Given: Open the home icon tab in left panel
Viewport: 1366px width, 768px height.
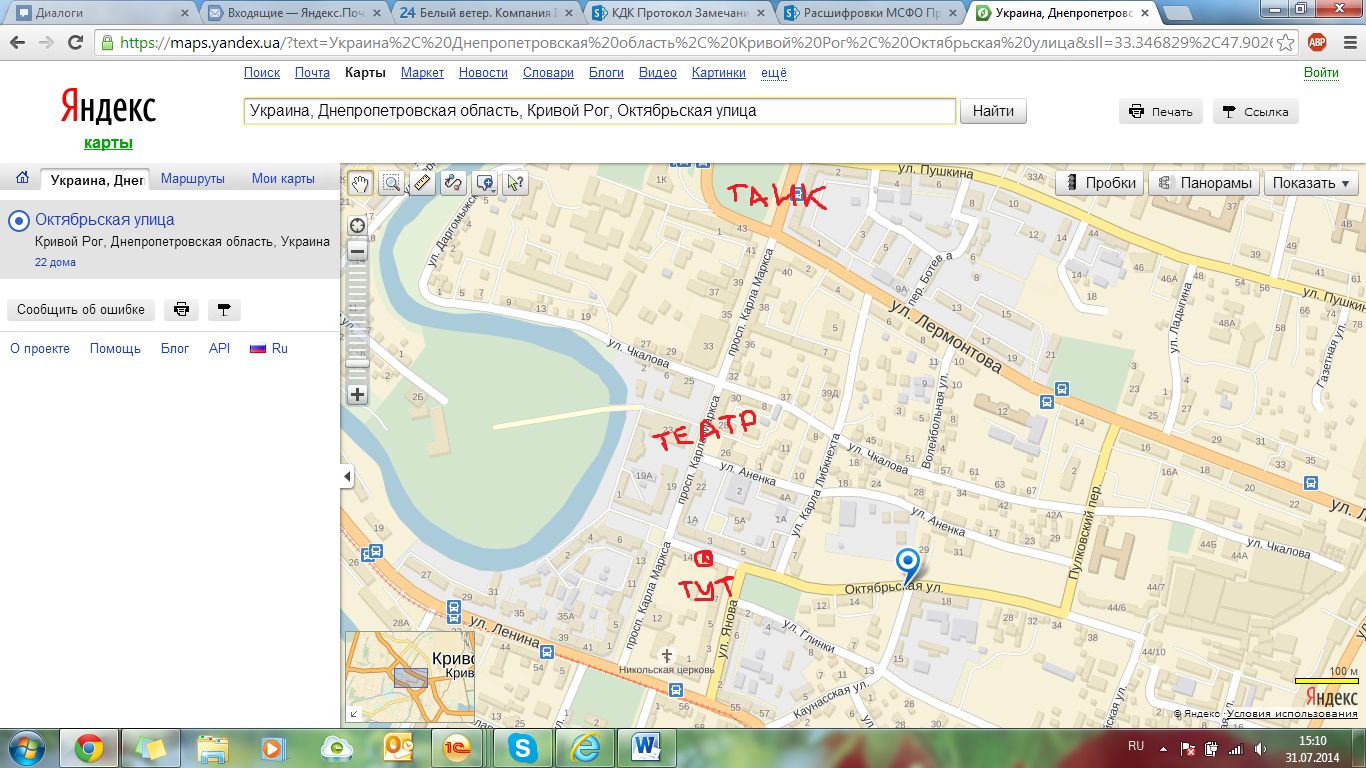Looking at the screenshot, I should (22, 178).
